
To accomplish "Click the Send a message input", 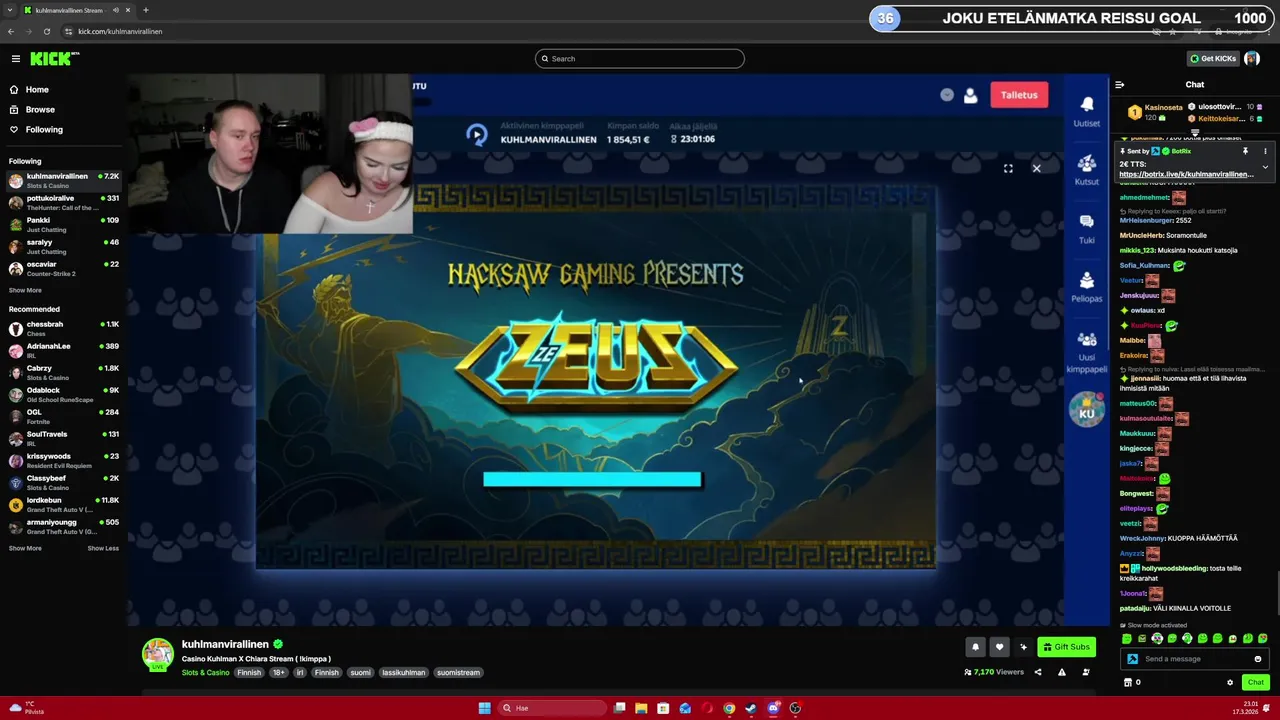I will pyautogui.click(x=1196, y=659).
